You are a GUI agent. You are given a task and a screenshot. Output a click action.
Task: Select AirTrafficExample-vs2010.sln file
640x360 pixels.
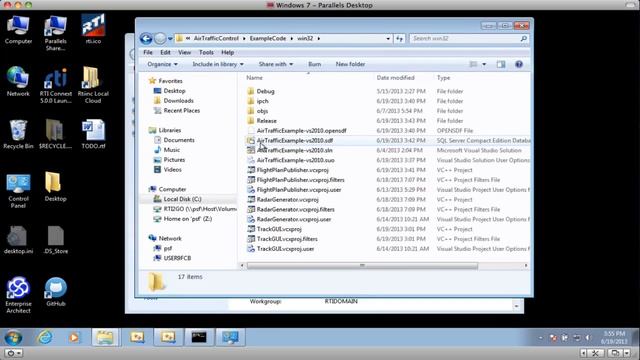[294, 150]
